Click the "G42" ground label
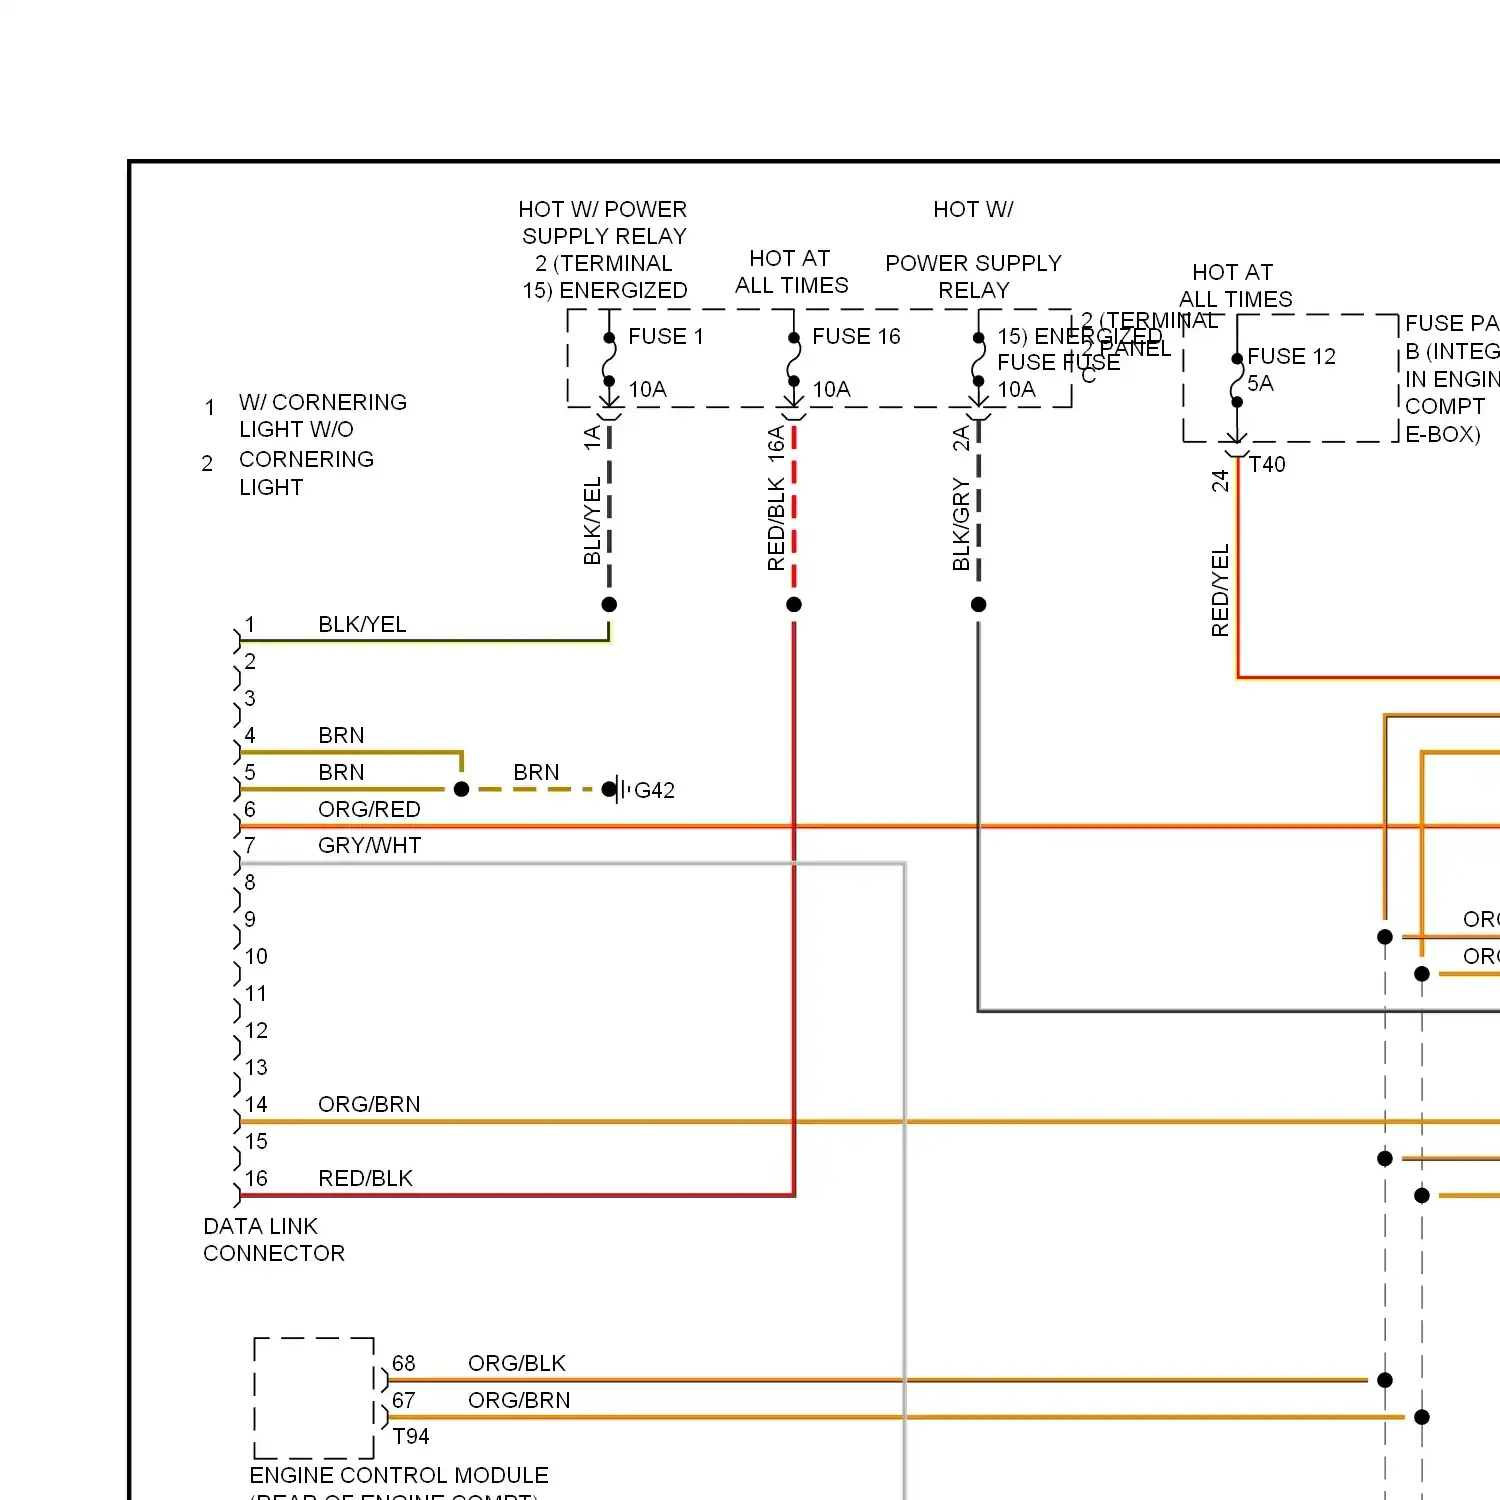 (x=654, y=791)
